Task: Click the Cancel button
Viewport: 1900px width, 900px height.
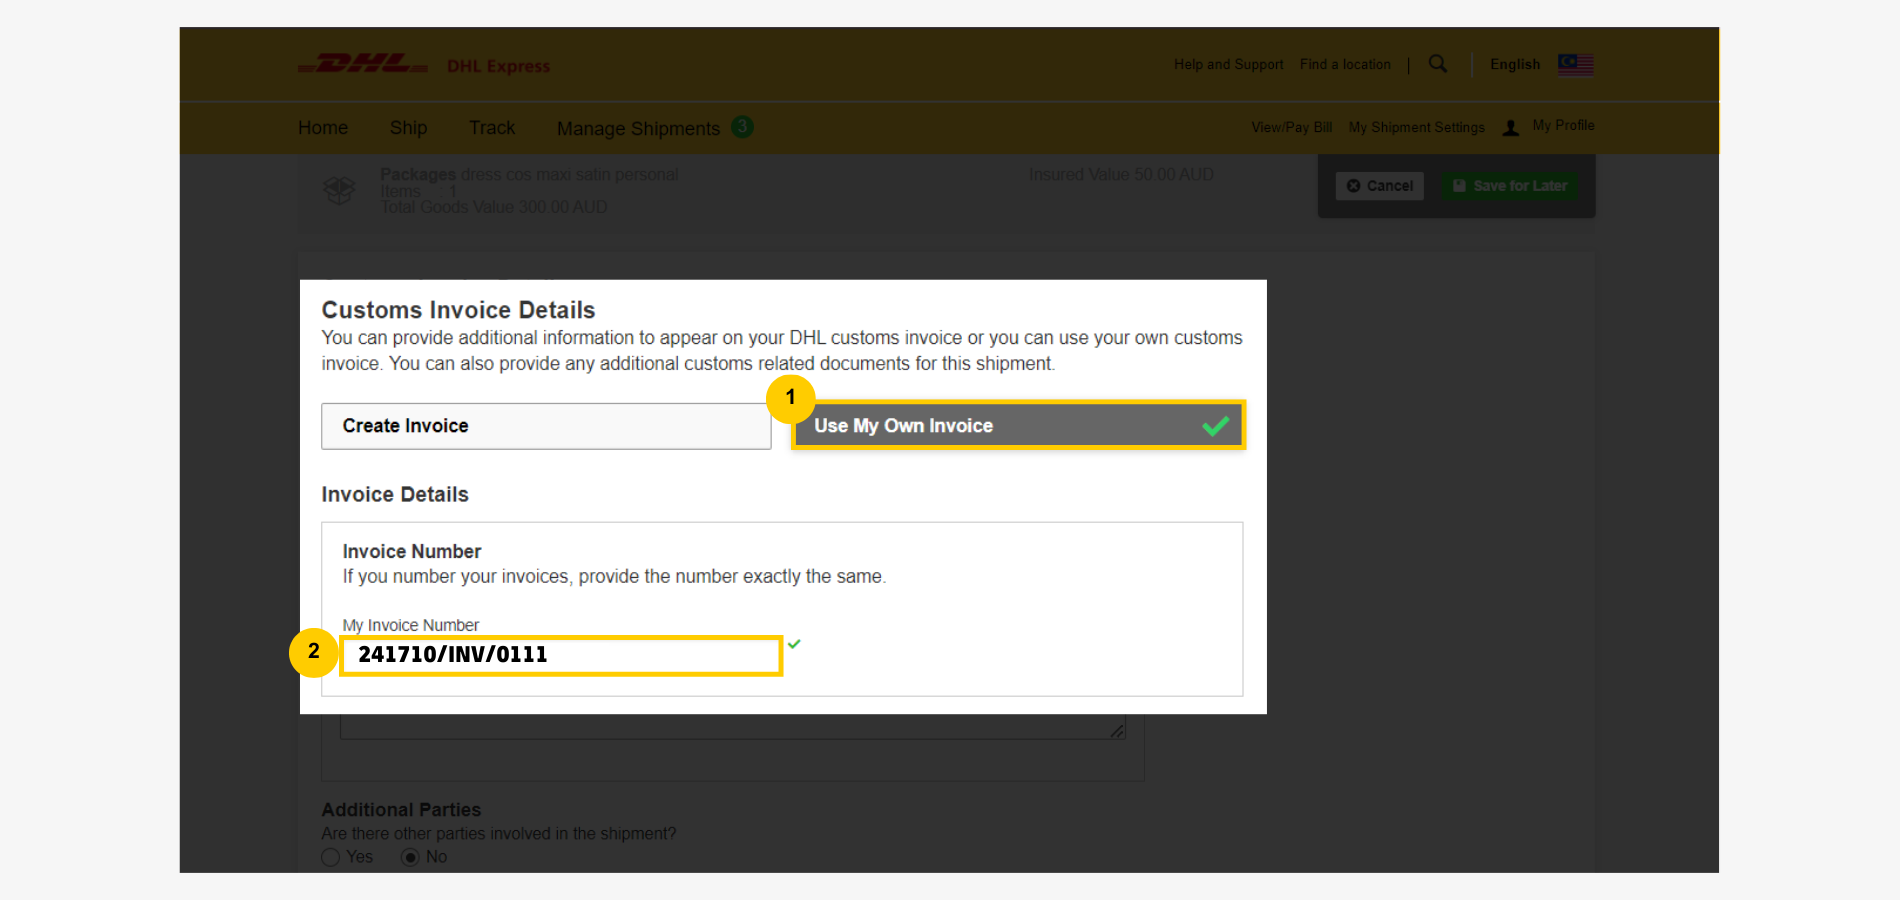Action: [1380, 186]
